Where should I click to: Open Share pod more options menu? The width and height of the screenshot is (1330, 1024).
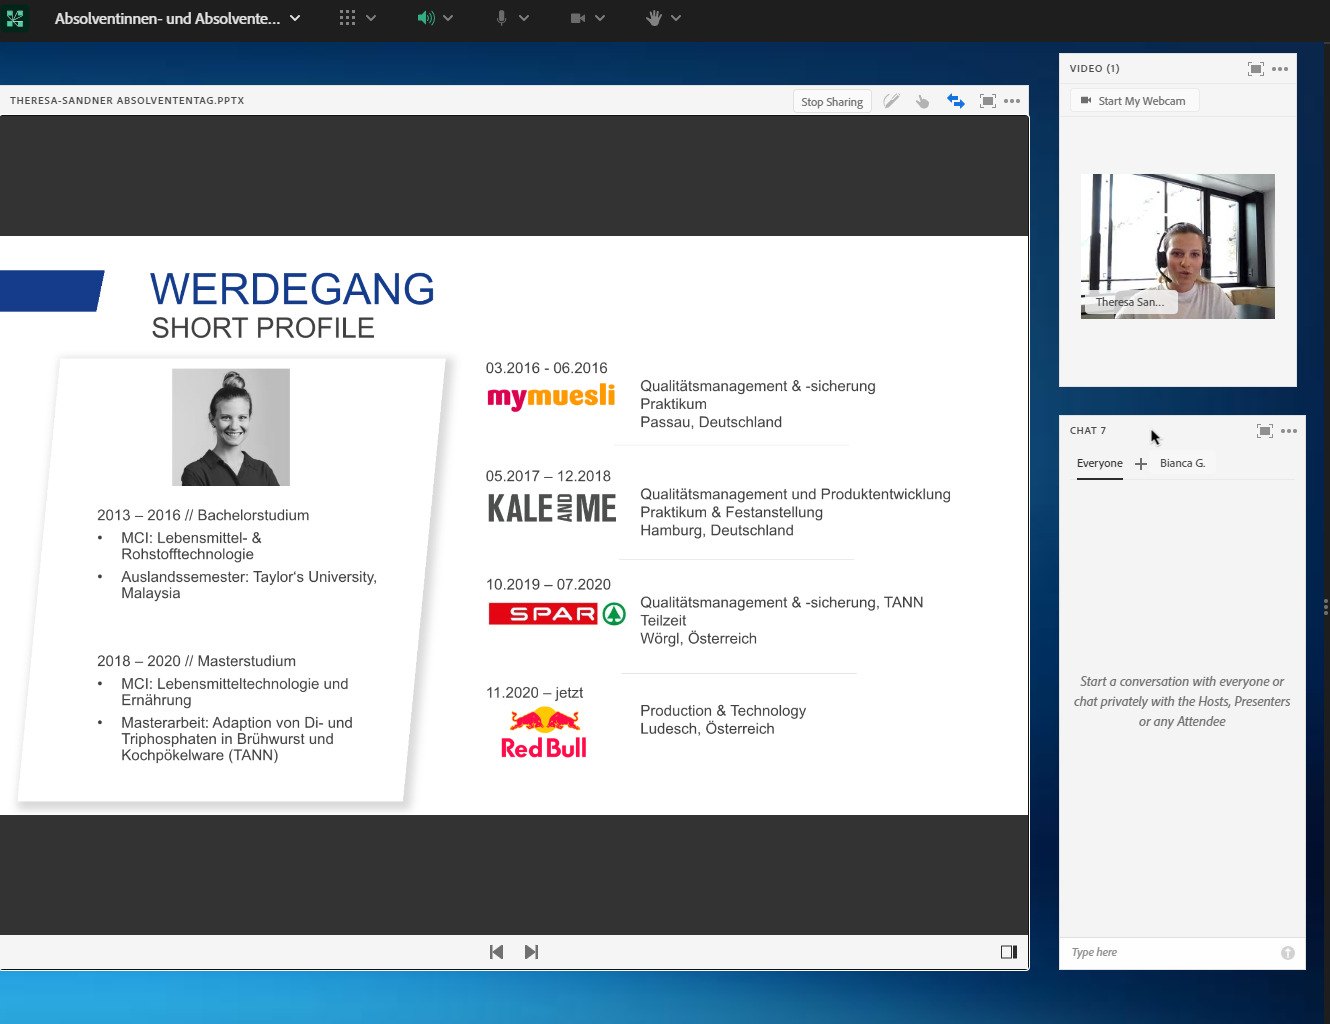1012,101
